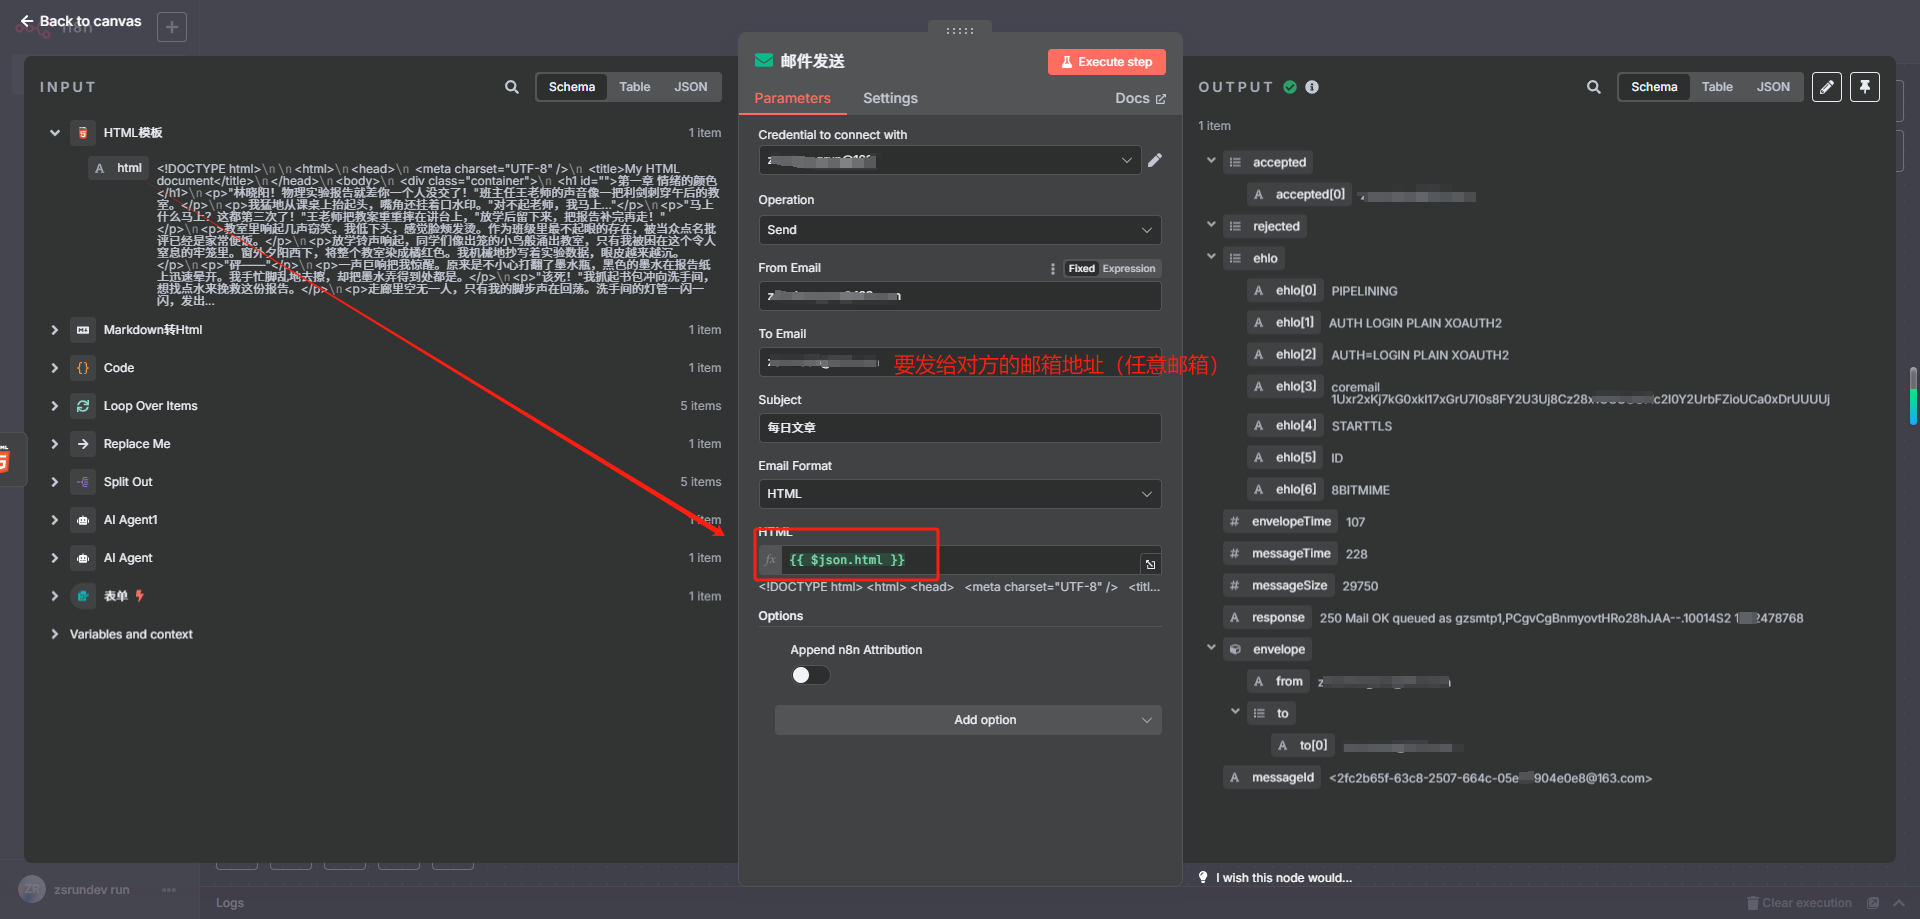The height and width of the screenshot is (919, 1920).
Task: Click the Subject input field
Action: click(x=959, y=428)
